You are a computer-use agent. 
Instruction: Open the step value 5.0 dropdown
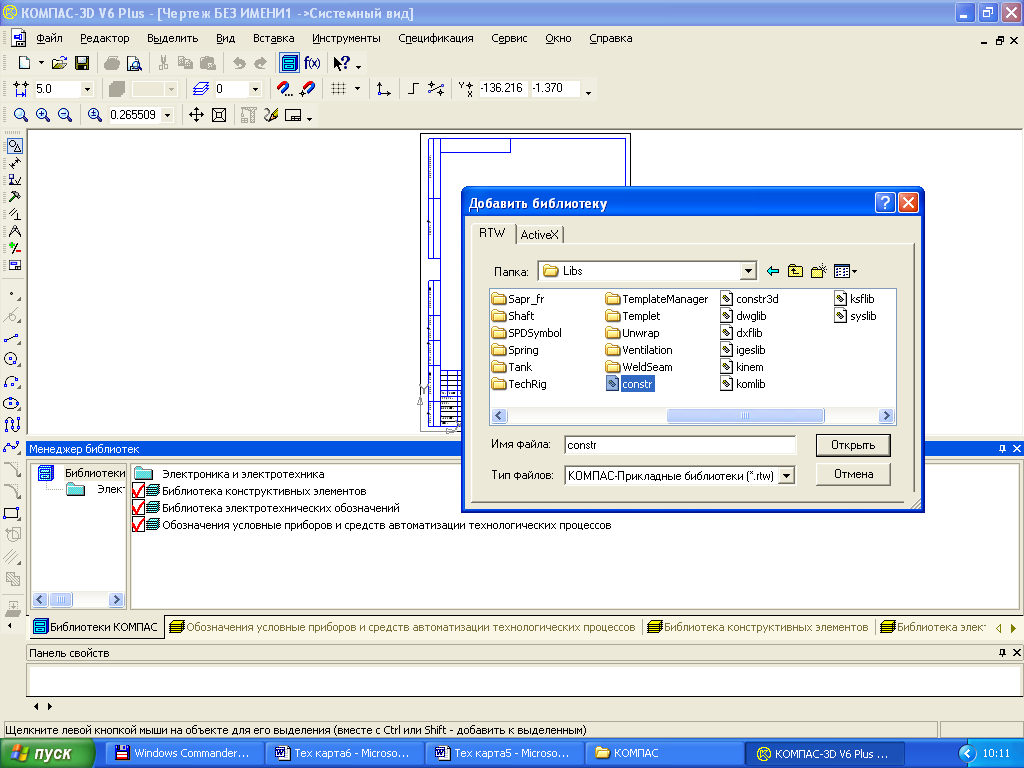[87, 89]
